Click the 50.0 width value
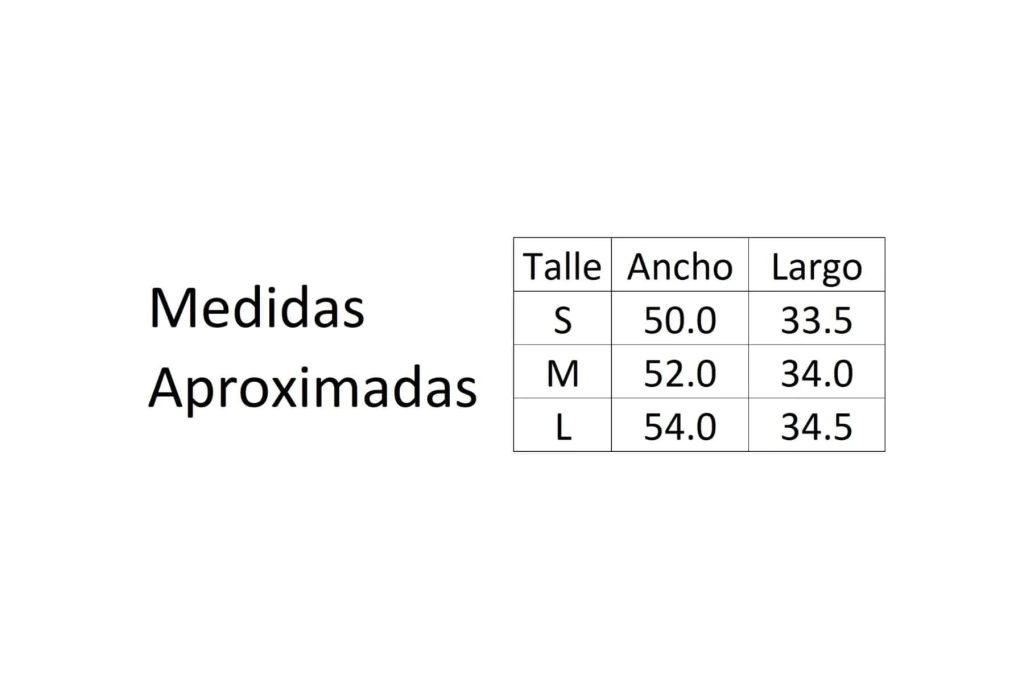Viewport: 1024px width, 683px height. point(680,320)
